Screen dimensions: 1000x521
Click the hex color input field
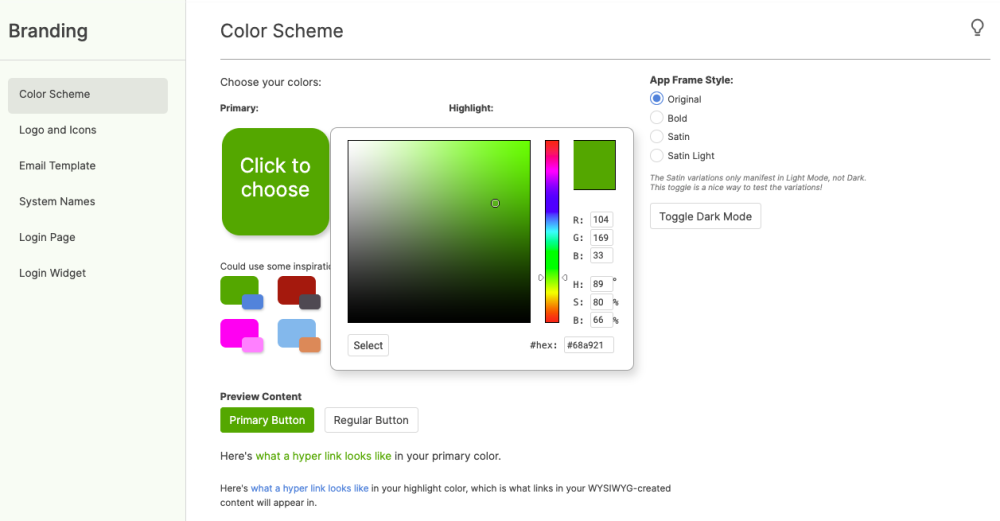pos(589,345)
